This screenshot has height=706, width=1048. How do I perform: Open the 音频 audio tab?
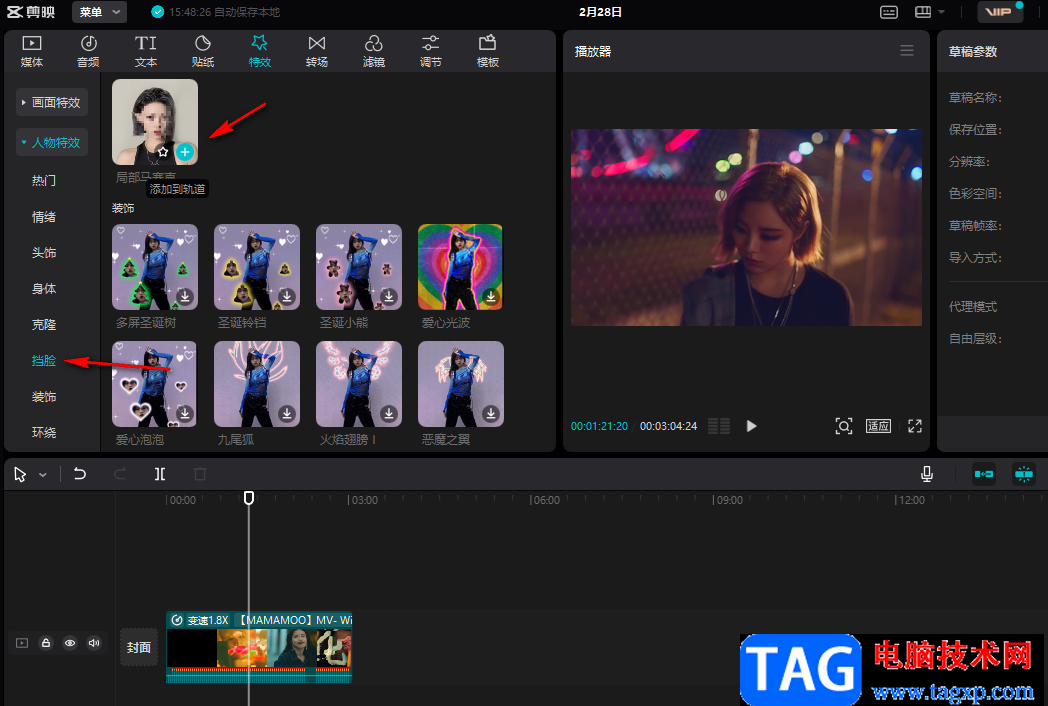coord(88,51)
